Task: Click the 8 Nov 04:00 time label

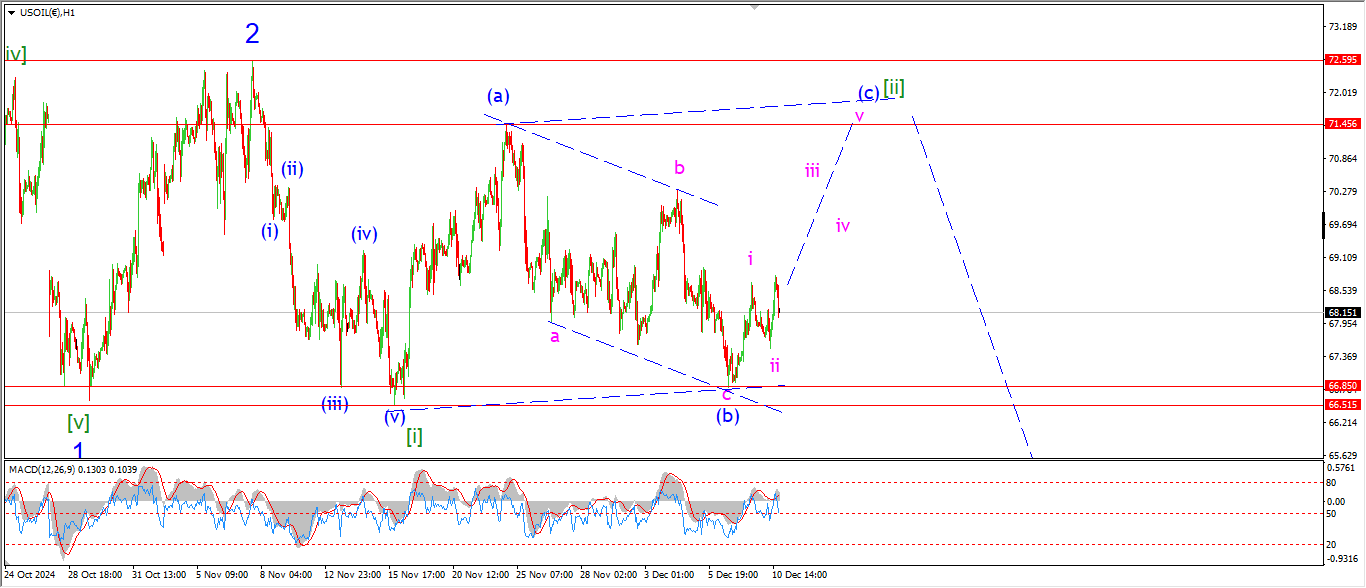Action: coord(286,576)
